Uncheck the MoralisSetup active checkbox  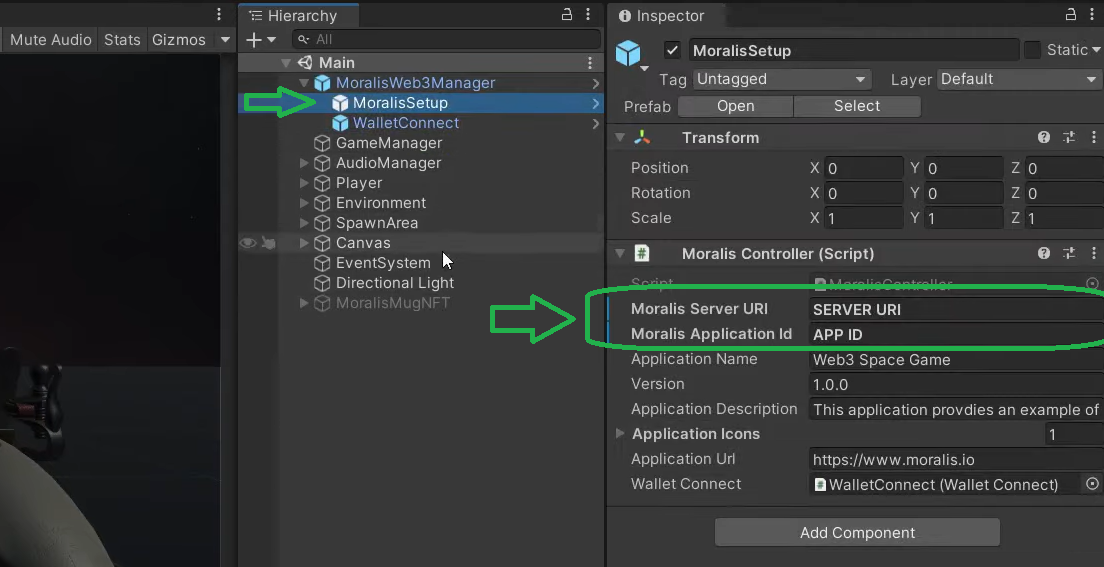(672, 50)
